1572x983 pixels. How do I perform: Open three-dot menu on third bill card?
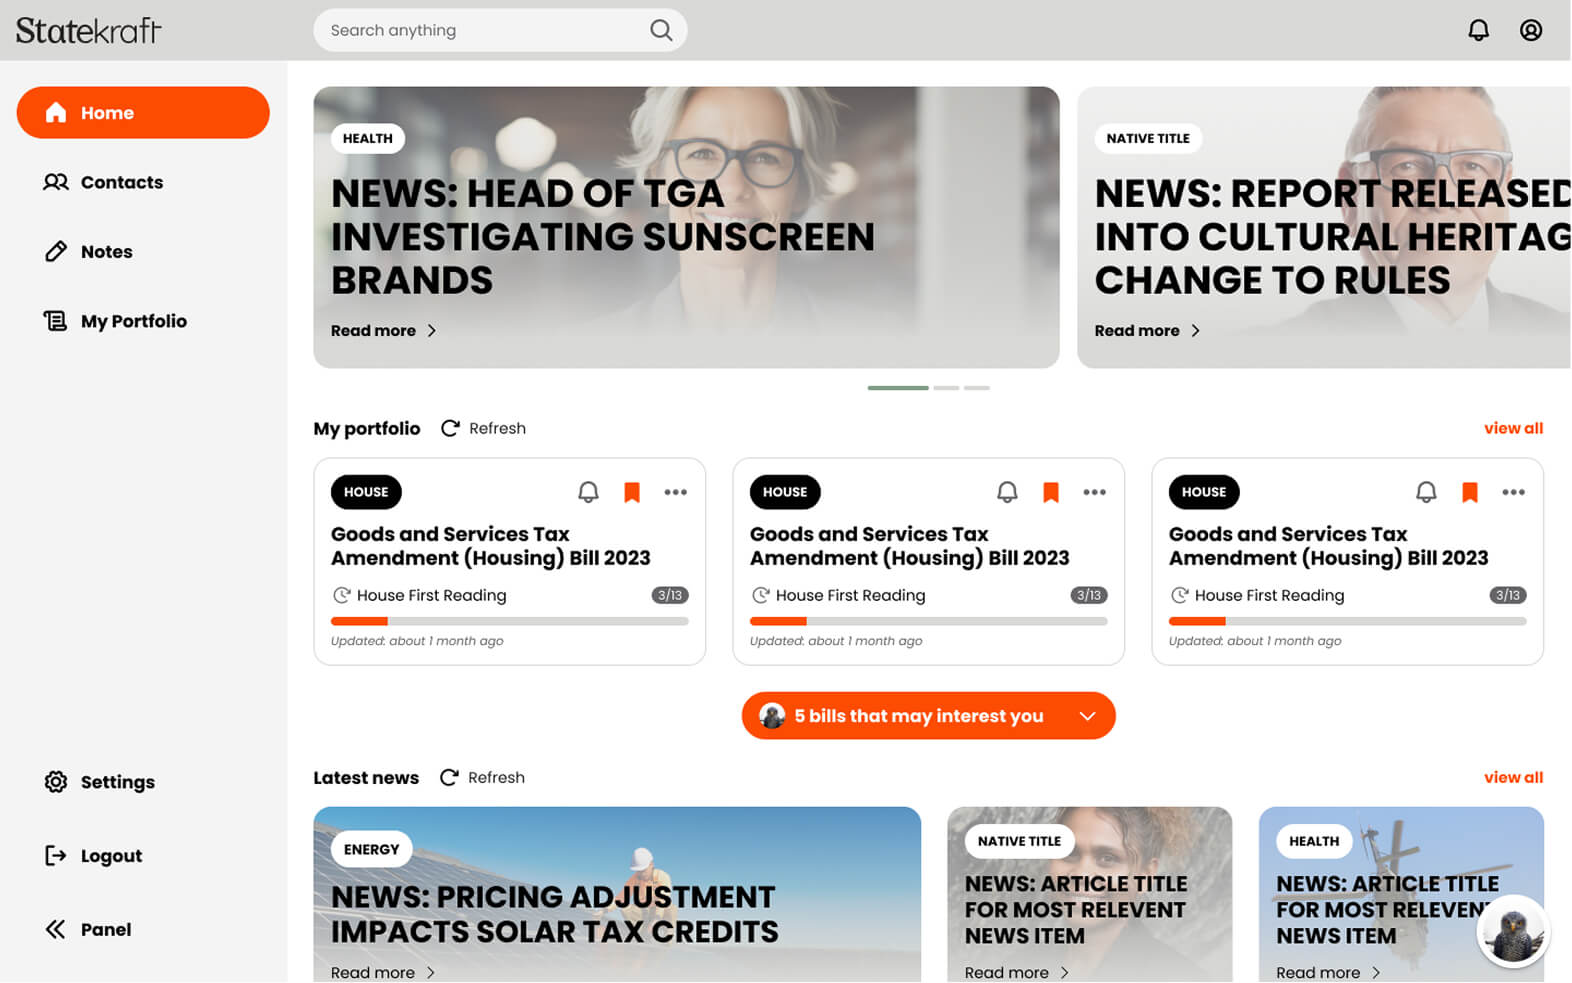(1514, 492)
